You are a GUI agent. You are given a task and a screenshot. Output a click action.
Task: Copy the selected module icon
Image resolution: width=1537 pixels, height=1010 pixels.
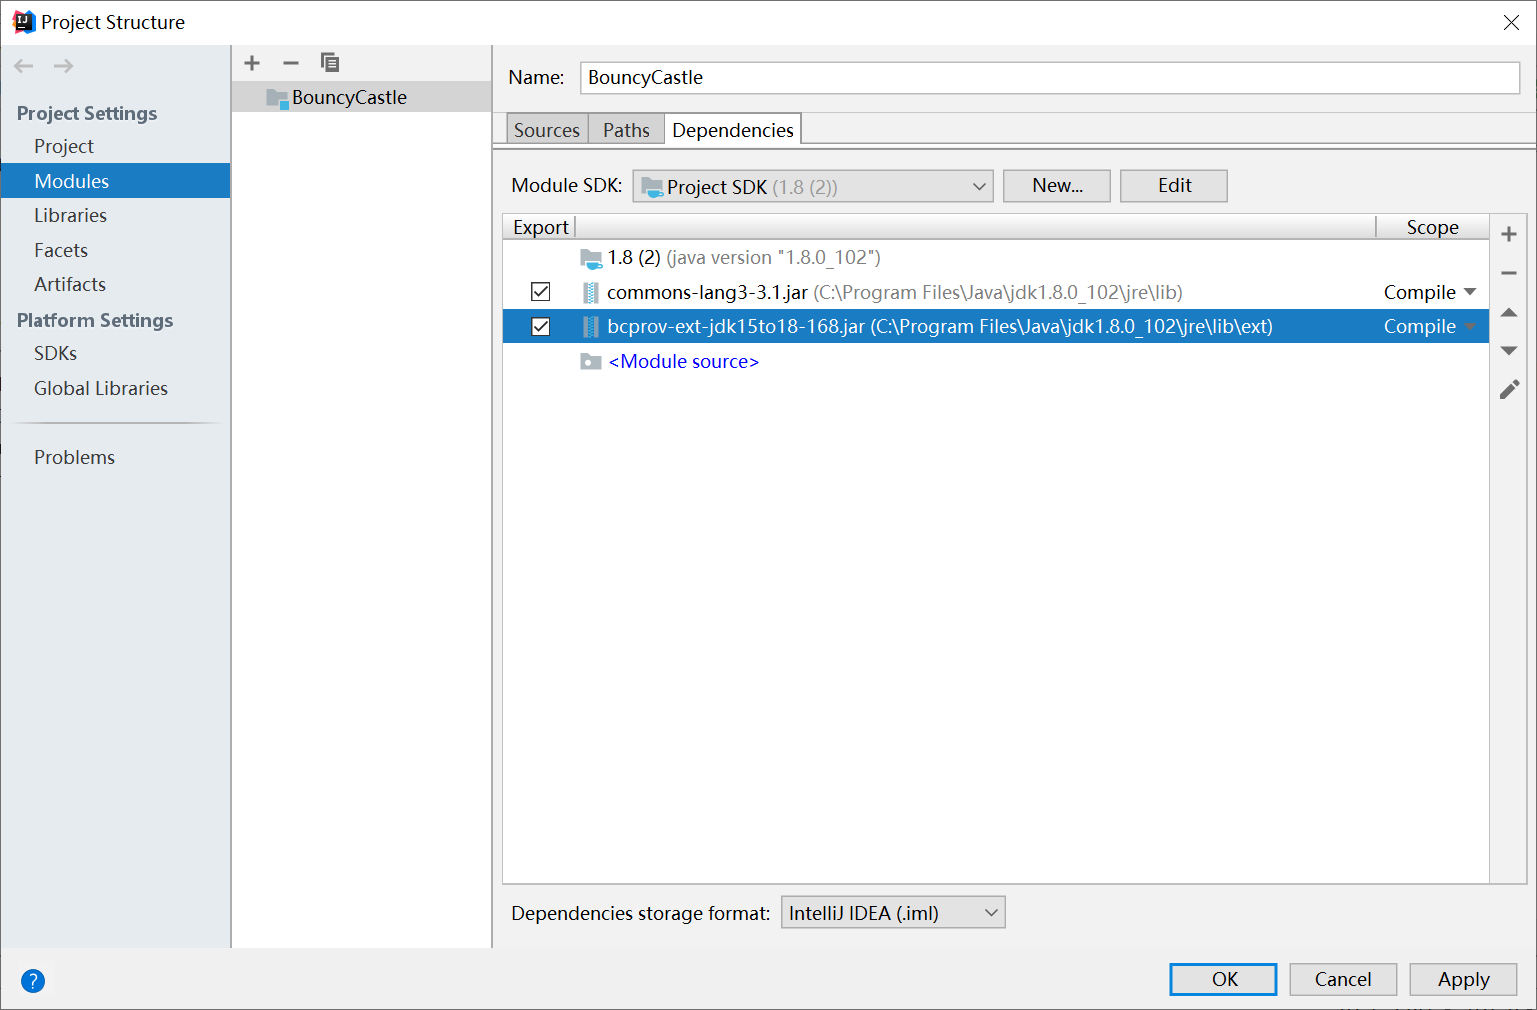click(330, 63)
